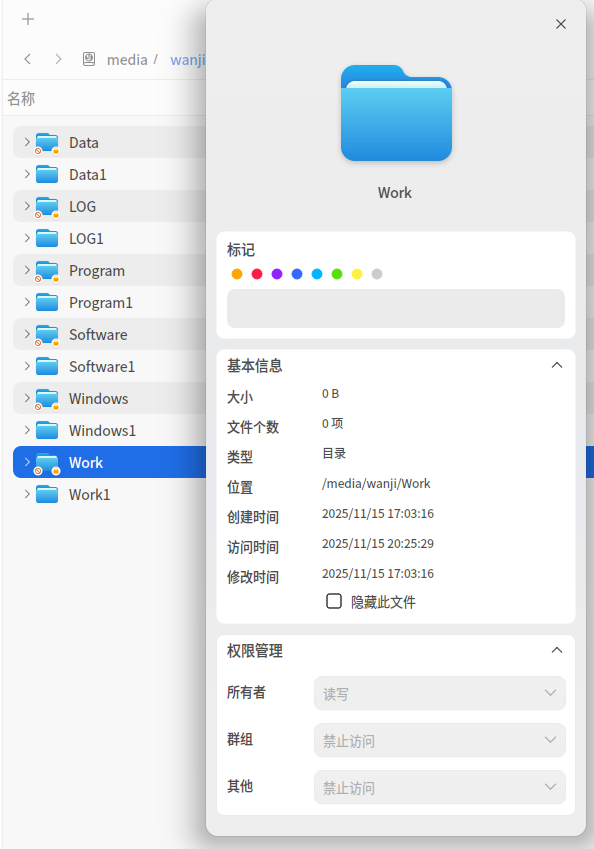Pick the purple tag color
Screen dimensions: 594x849
coord(277,274)
